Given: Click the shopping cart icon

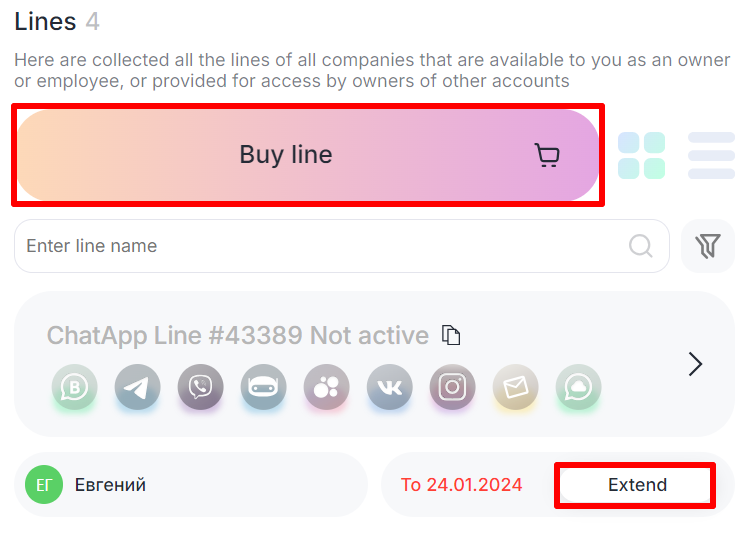Looking at the screenshot, I should point(547,155).
